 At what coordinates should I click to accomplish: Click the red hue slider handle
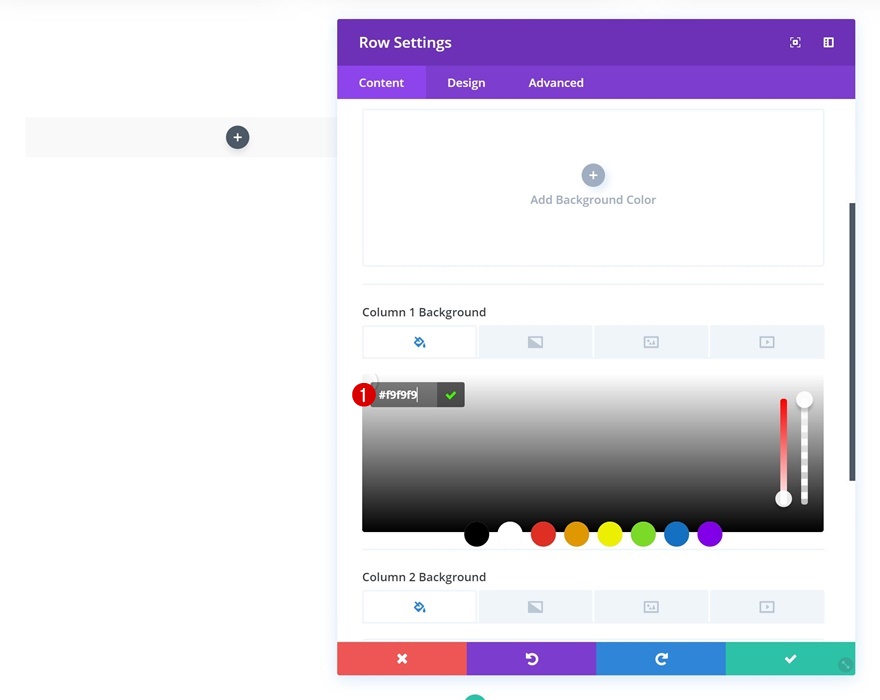[x=783, y=498]
